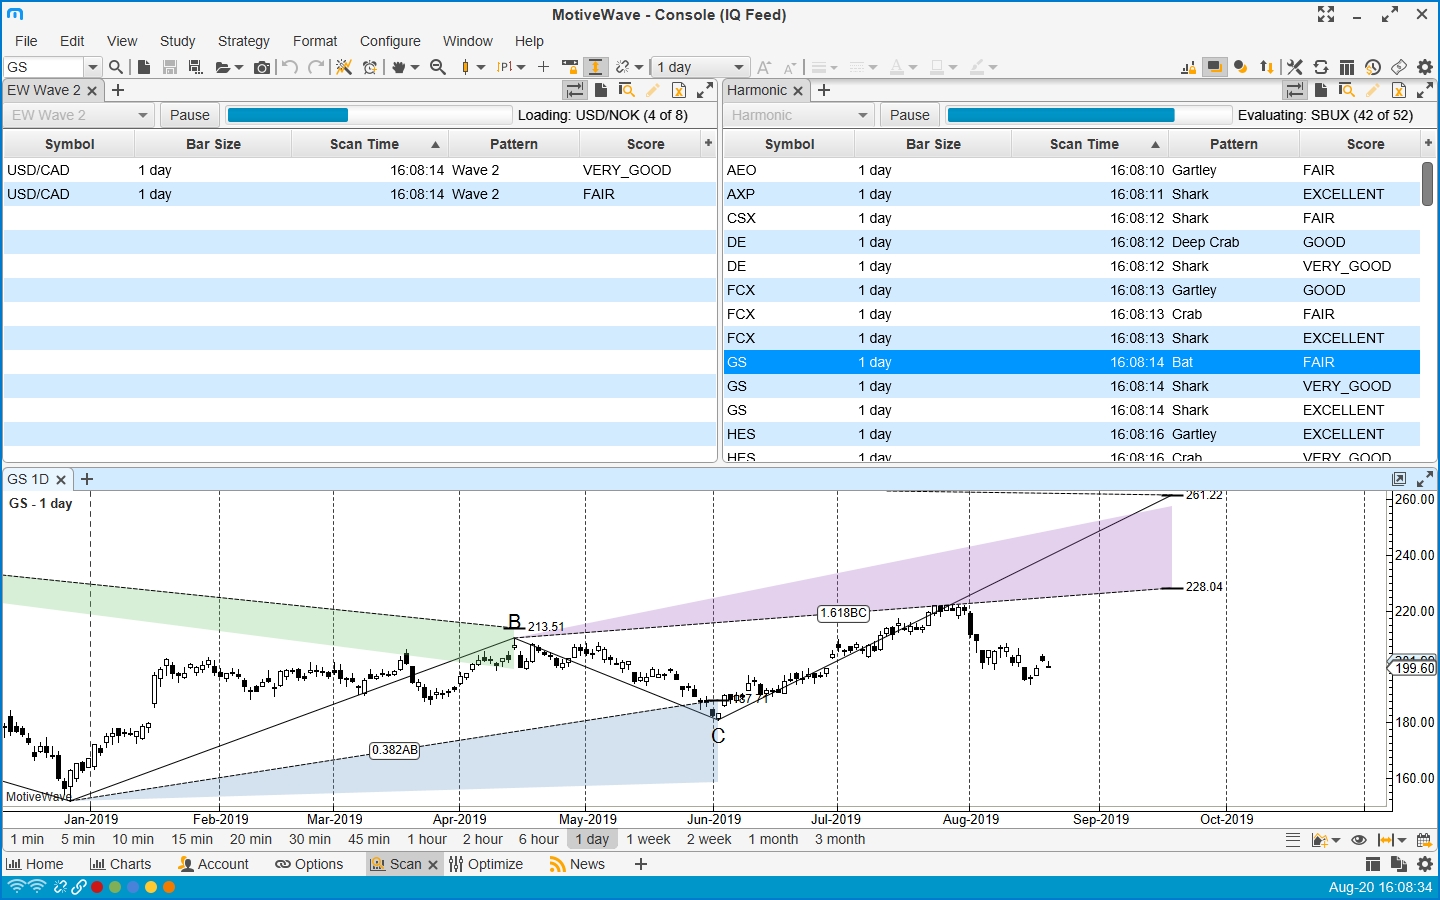Click the candlestick bar type icon

465,67
